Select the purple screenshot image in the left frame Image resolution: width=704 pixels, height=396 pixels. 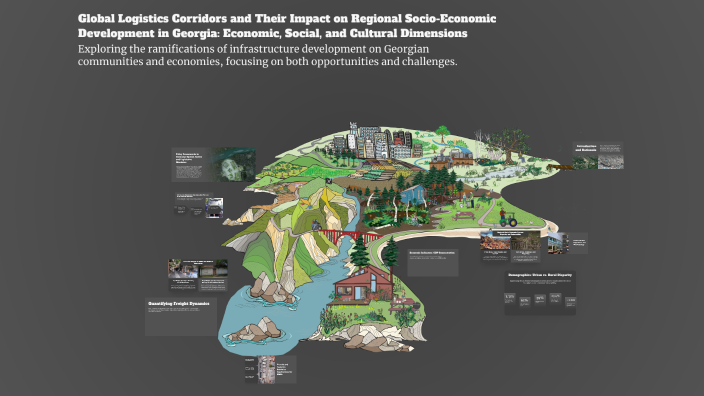click(x=214, y=208)
